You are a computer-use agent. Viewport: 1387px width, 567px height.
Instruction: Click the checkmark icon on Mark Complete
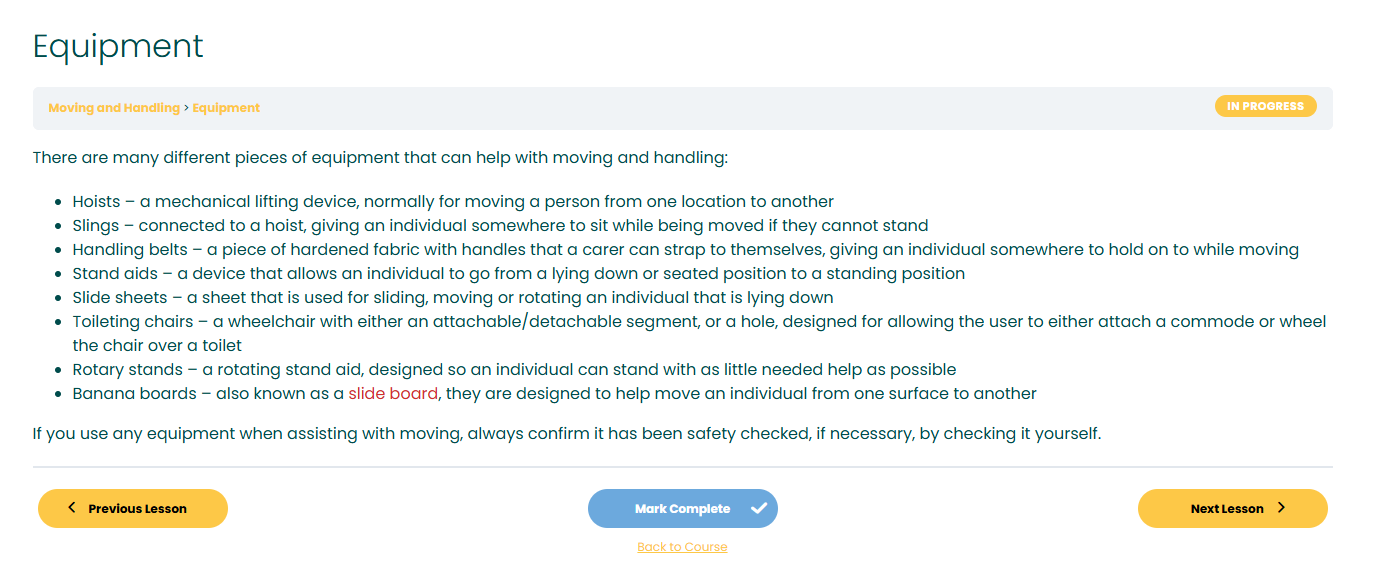pyautogui.click(x=759, y=508)
